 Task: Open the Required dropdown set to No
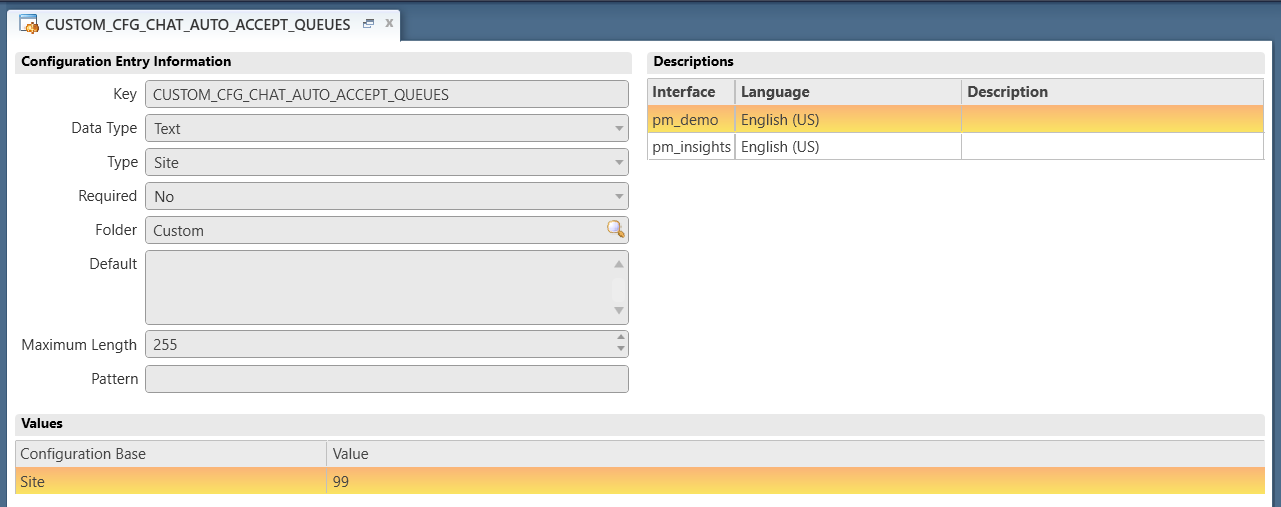(620, 196)
